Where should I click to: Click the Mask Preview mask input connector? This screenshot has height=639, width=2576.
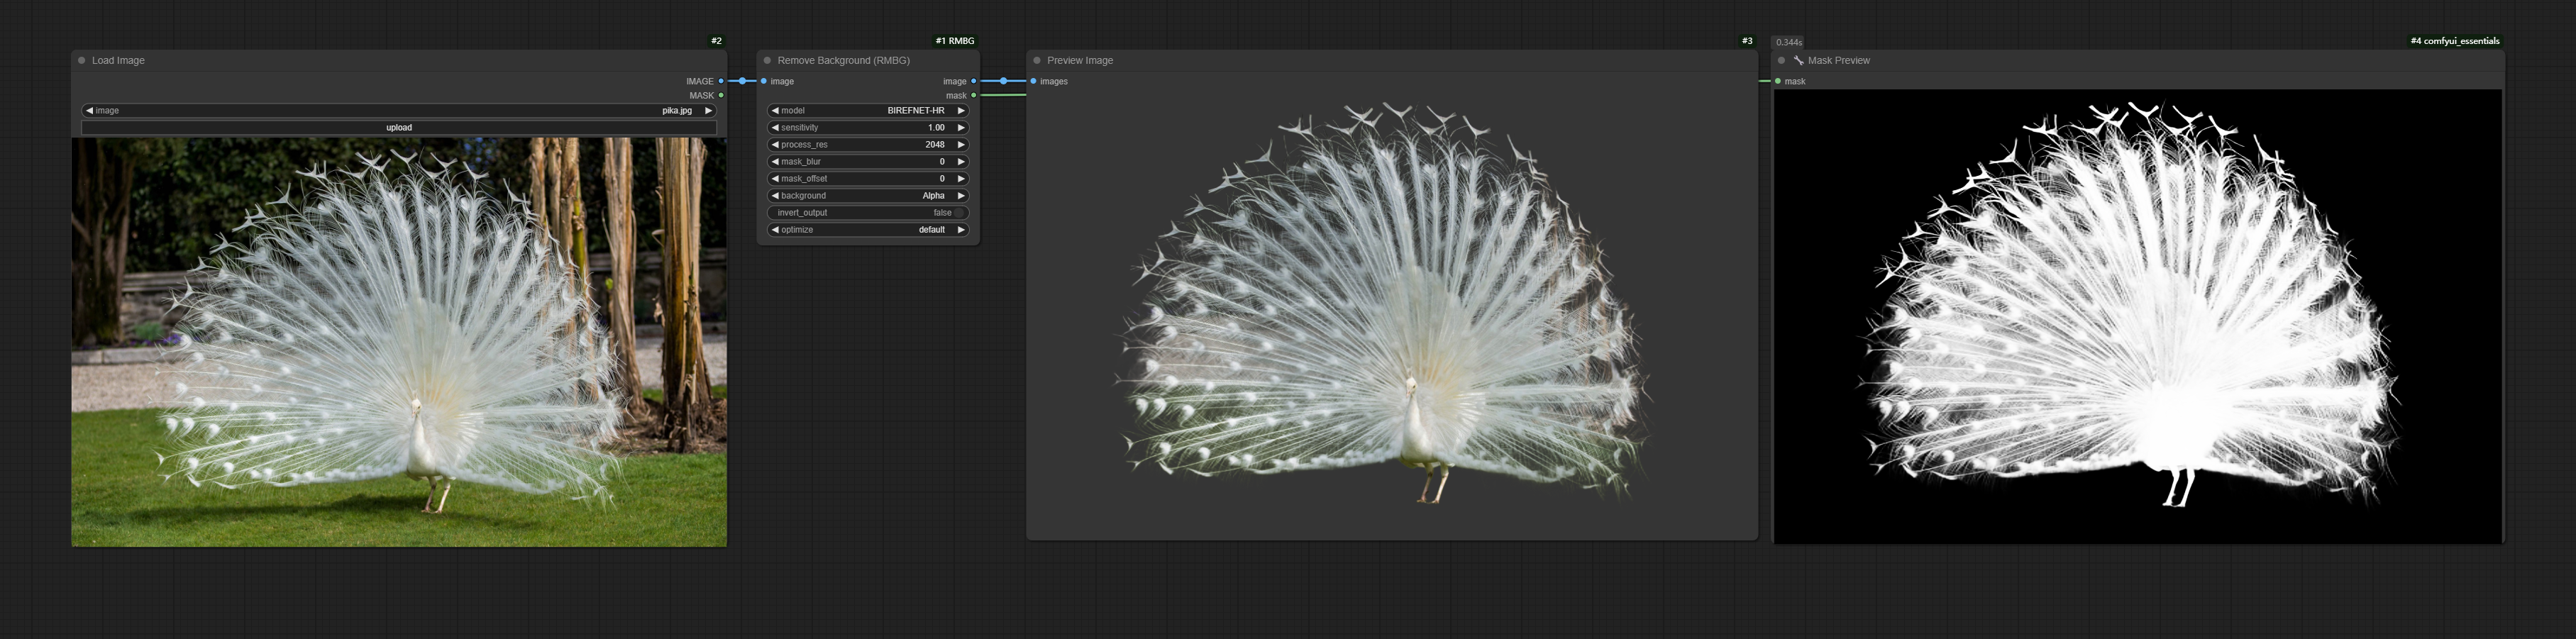(1777, 81)
